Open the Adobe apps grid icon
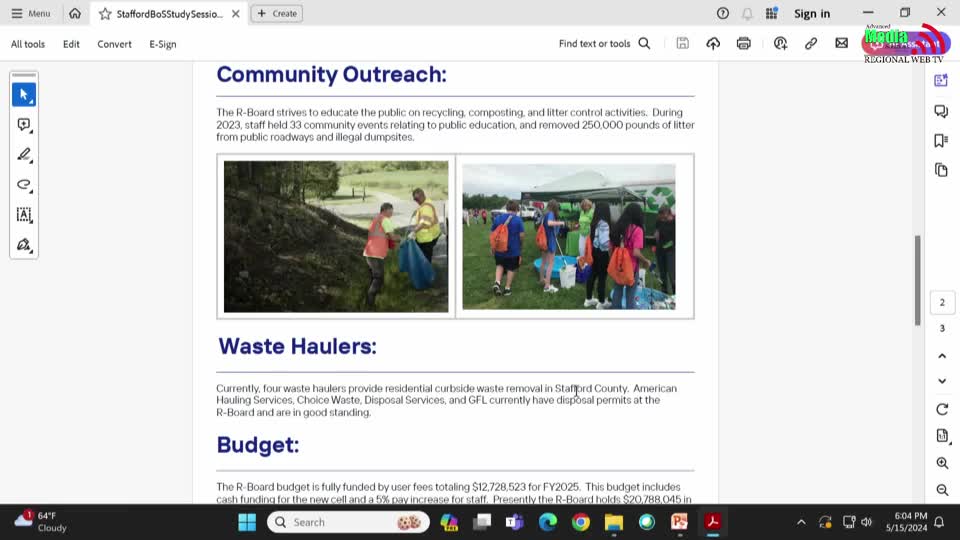960x540 pixels. [x=771, y=13]
